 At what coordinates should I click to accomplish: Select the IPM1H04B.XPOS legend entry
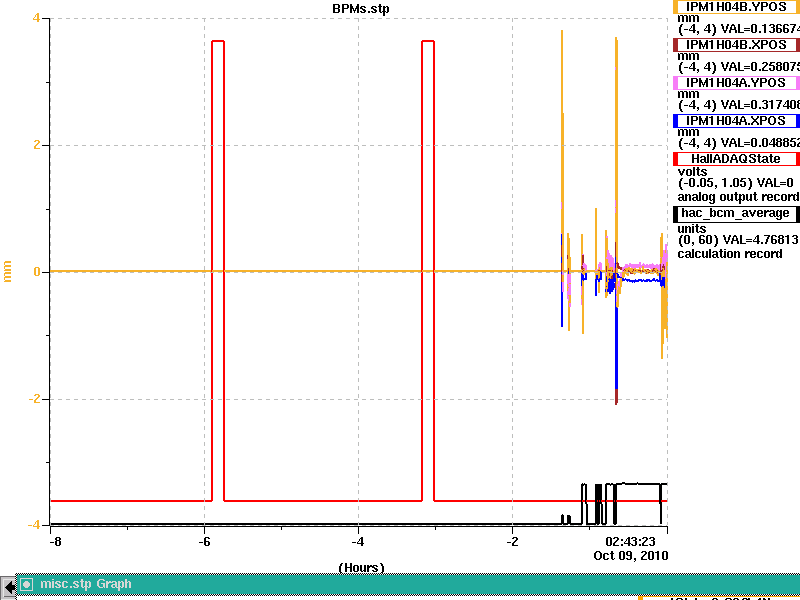pyautogui.click(x=736, y=45)
